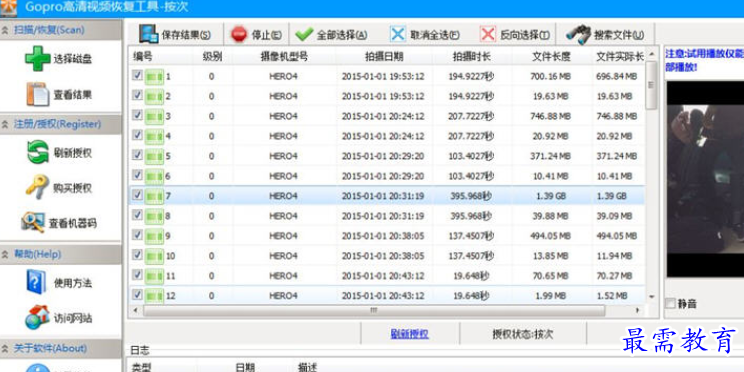The image size is (744, 372).
Task: Click the 授权状态:按次 status label
Action: pyautogui.click(x=523, y=334)
